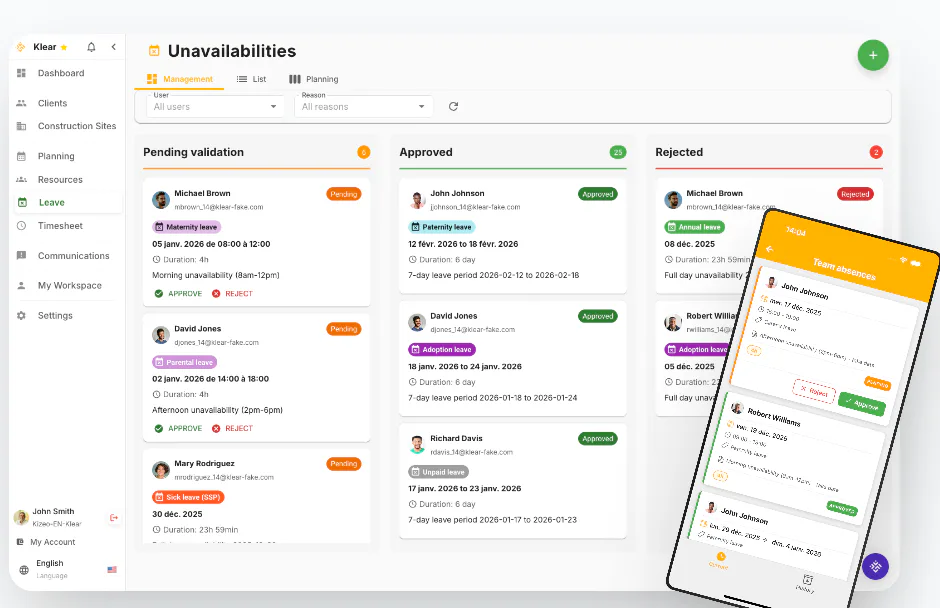
Task: Click the "Paternity leave" tag on John Johnson's card
Action: (x=442, y=227)
